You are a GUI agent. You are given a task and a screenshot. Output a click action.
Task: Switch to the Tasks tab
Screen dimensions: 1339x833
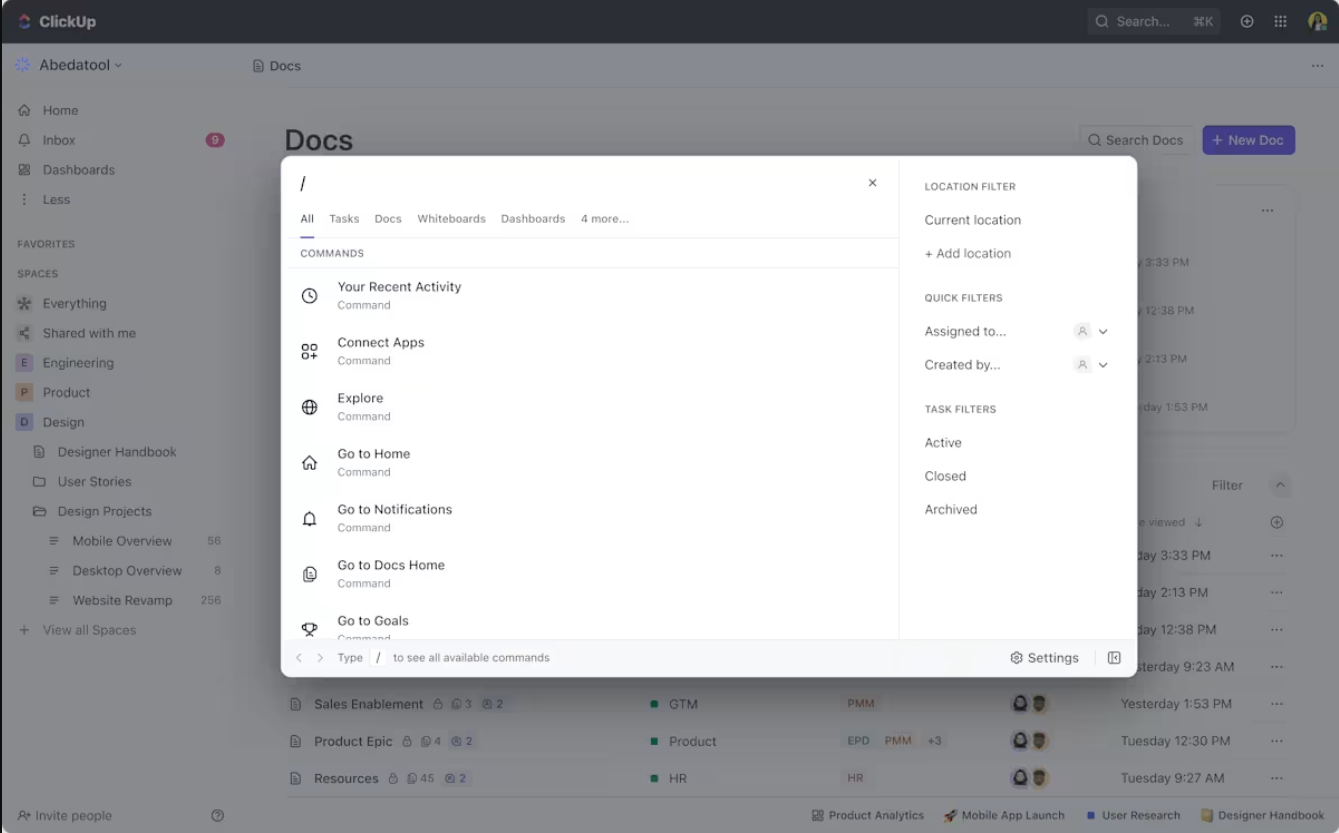pyautogui.click(x=344, y=219)
